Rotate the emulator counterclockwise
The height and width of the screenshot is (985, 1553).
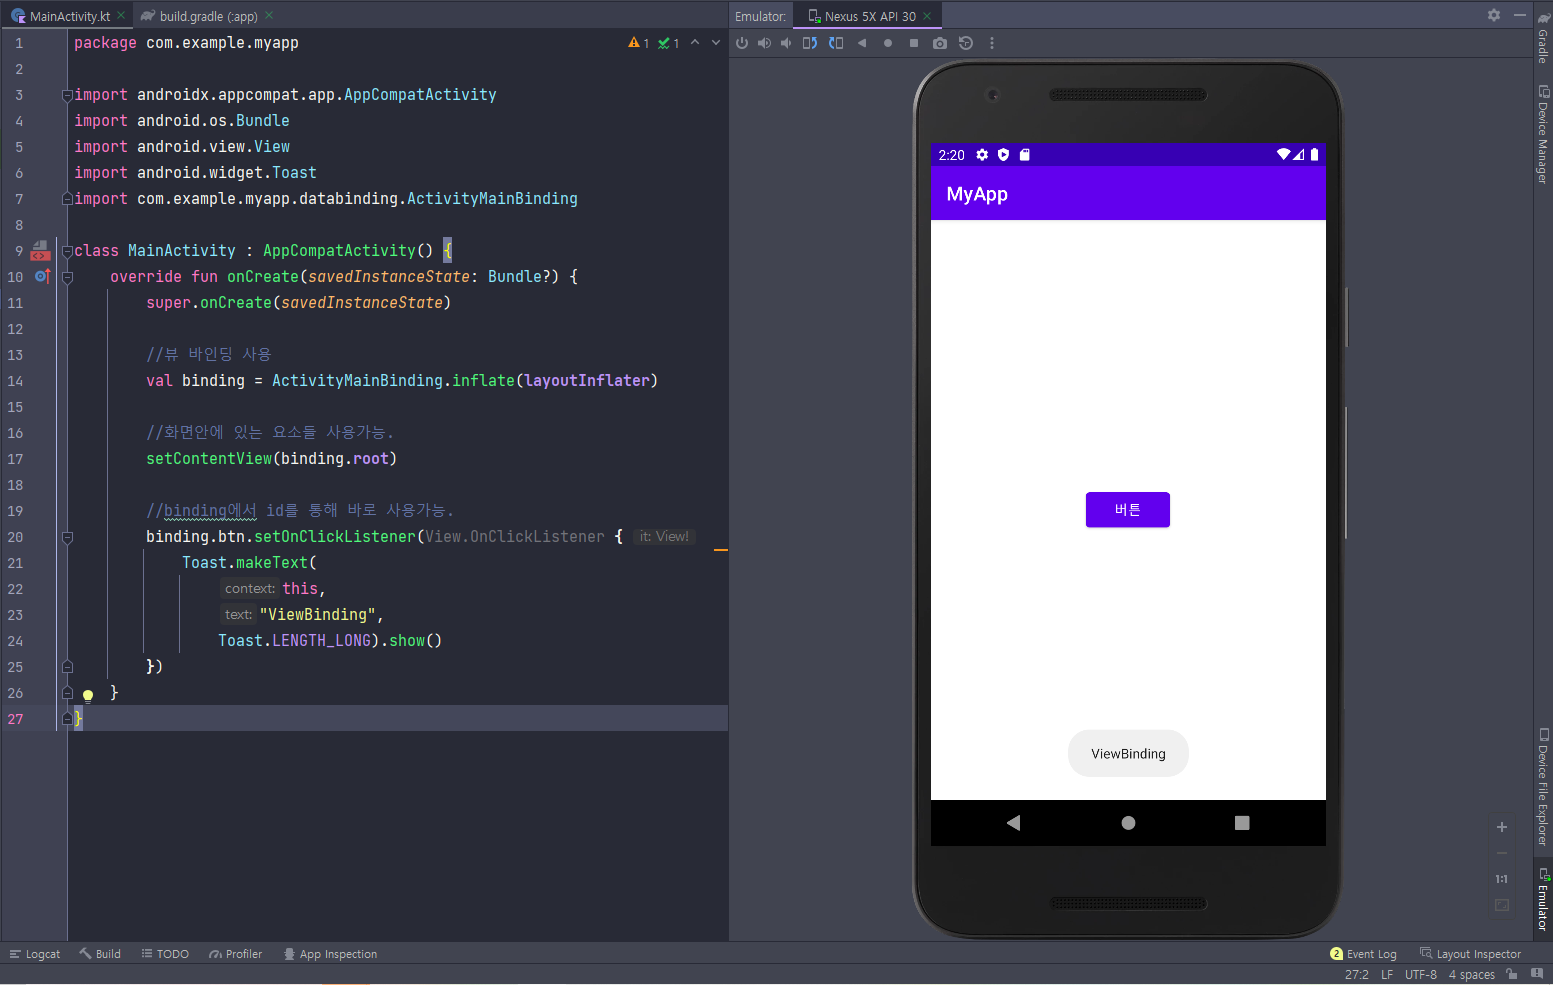point(810,42)
